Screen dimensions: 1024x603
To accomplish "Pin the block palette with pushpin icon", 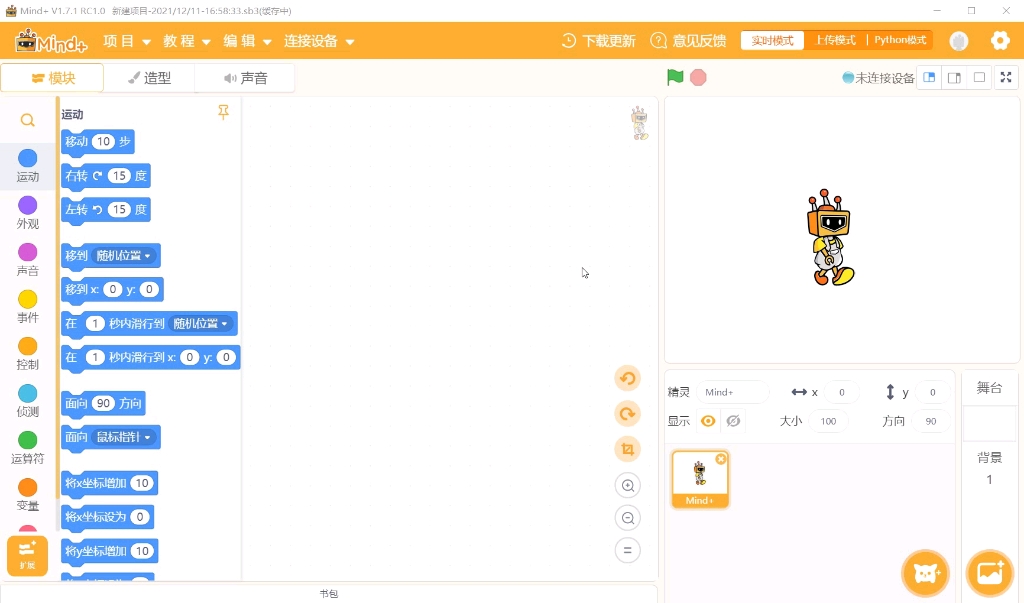I will [223, 112].
